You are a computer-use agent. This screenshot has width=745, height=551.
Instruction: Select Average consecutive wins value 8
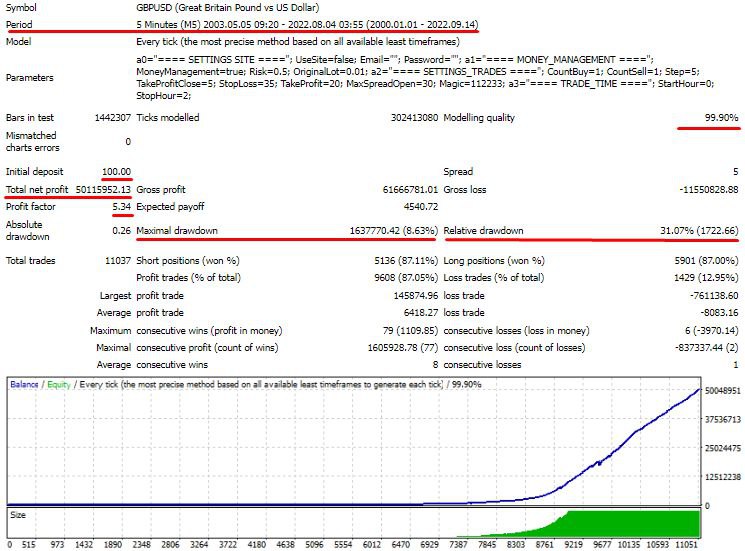pos(435,365)
